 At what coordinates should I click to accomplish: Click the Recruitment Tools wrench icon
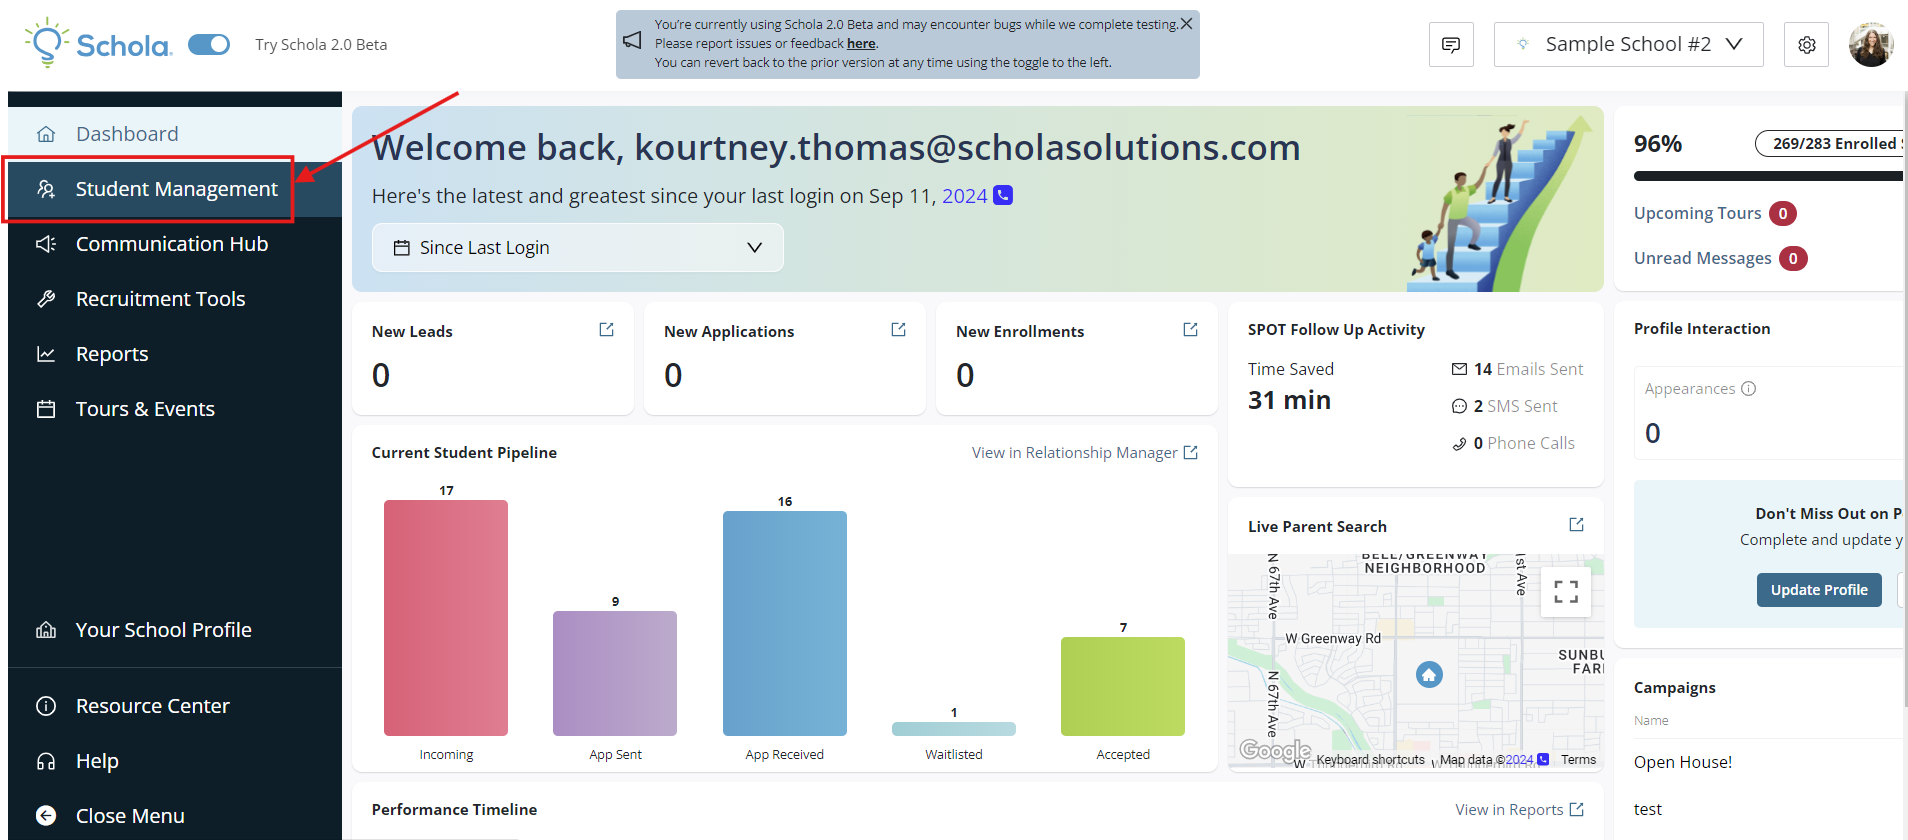[x=46, y=299]
